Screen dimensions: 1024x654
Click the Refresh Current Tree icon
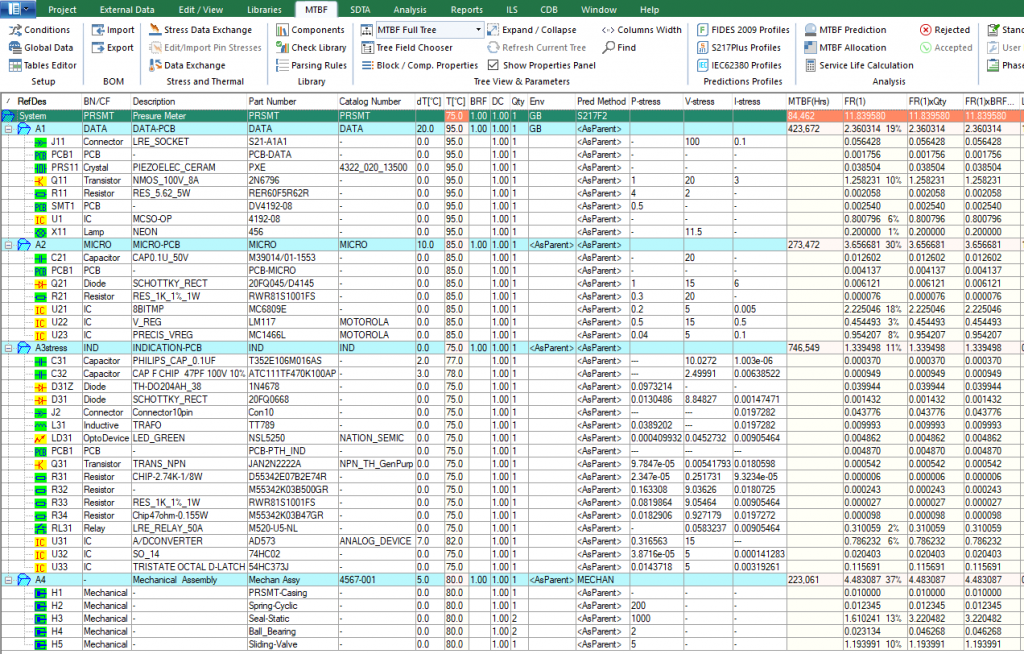(x=493, y=48)
